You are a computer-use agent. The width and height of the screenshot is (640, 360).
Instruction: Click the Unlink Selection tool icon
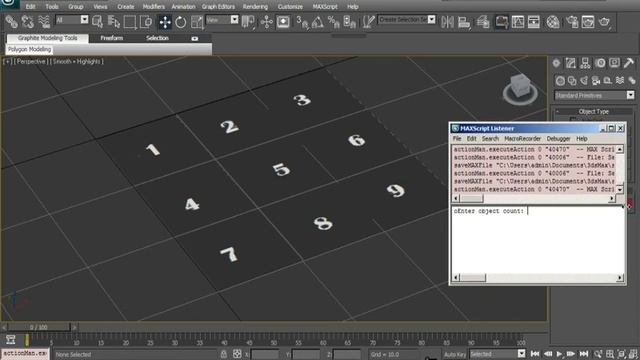(x=28, y=21)
